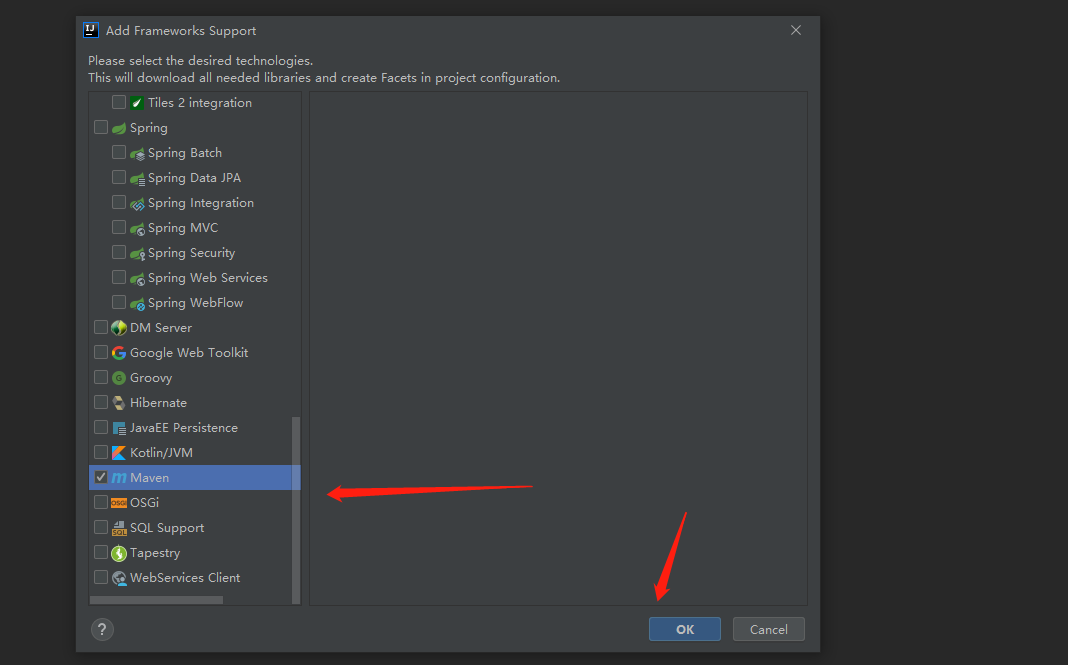Image resolution: width=1068 pixels, height=665 pixels.
Task: Click the SQL Support icon
Action: pos(119,528)
